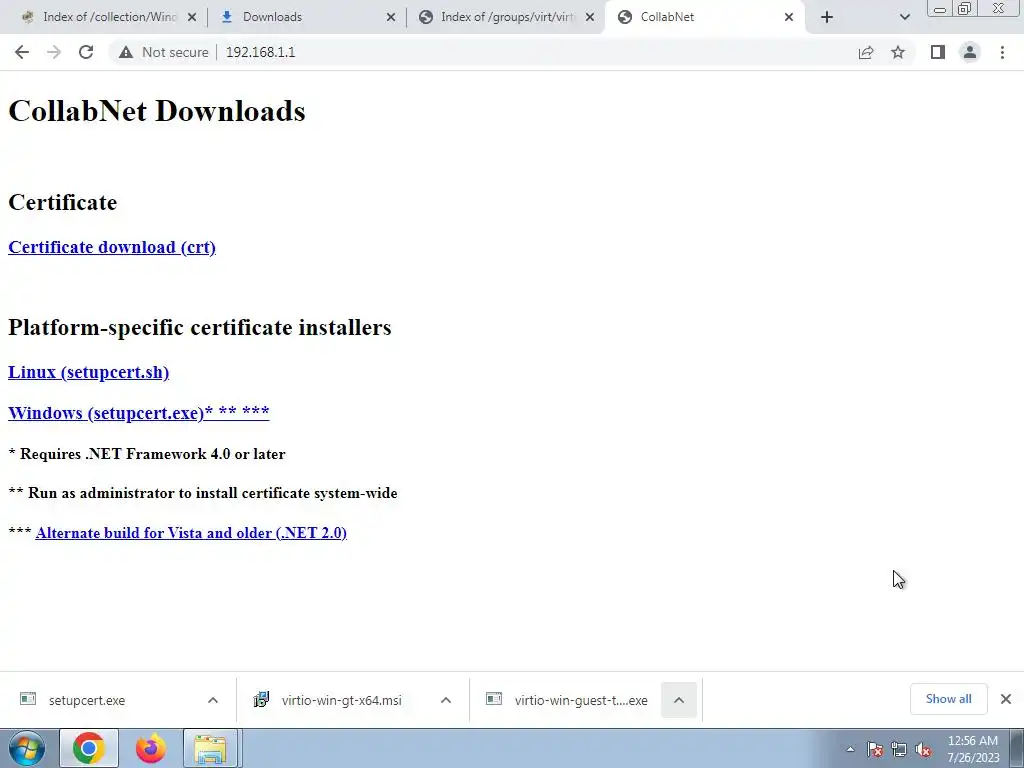Bookmark this page with the star icon

[x=898, y=52]
